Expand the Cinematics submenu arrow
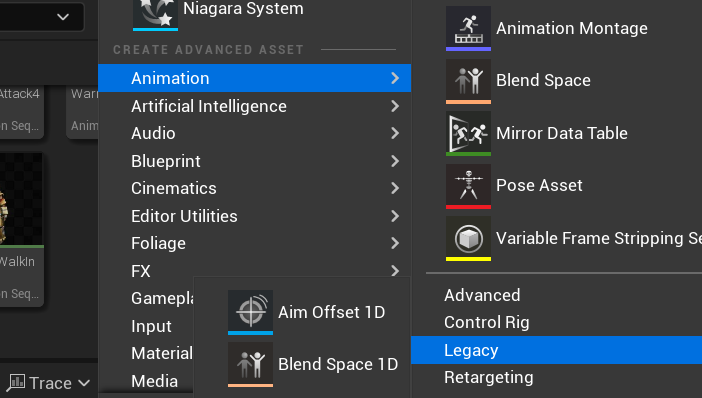Viewport: 702px width, 398px height. (x=395, y=188)
